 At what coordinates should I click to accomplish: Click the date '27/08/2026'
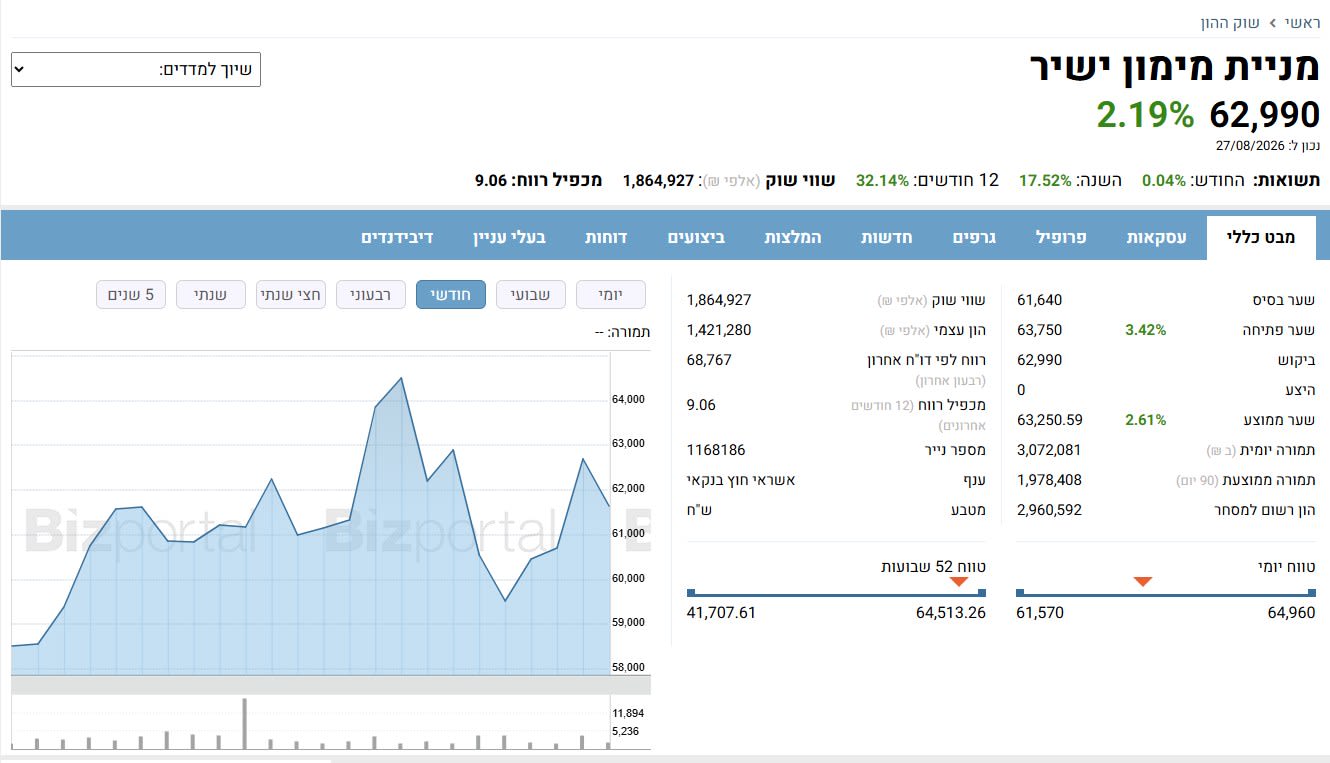1249,146
